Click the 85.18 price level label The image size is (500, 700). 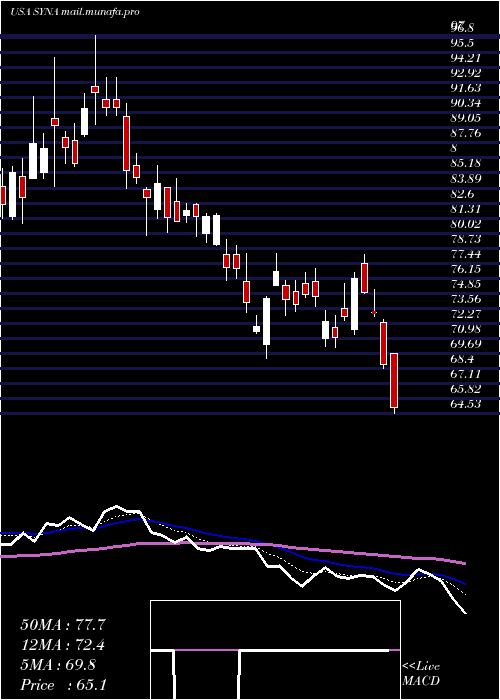[x=466, y=164]
